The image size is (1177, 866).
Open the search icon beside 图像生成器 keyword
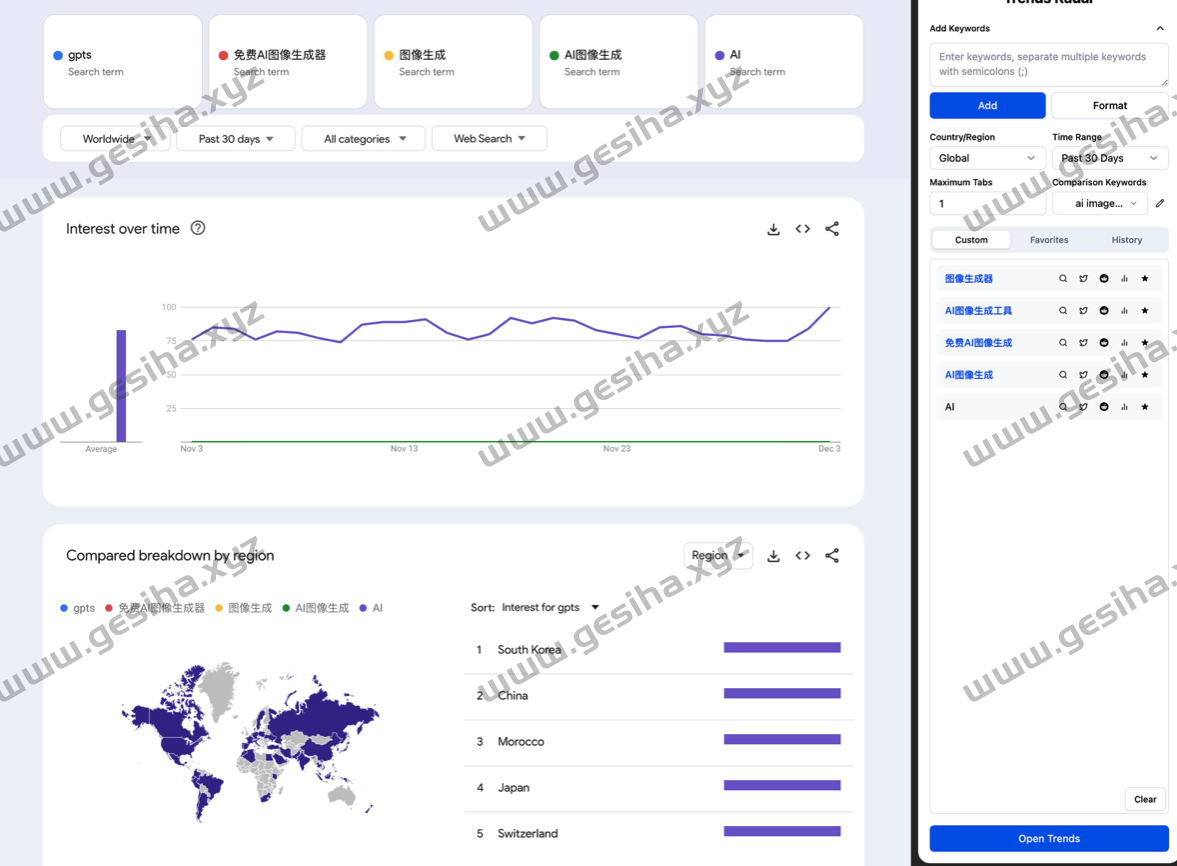pyautogui.click(x=1063, y=278)
